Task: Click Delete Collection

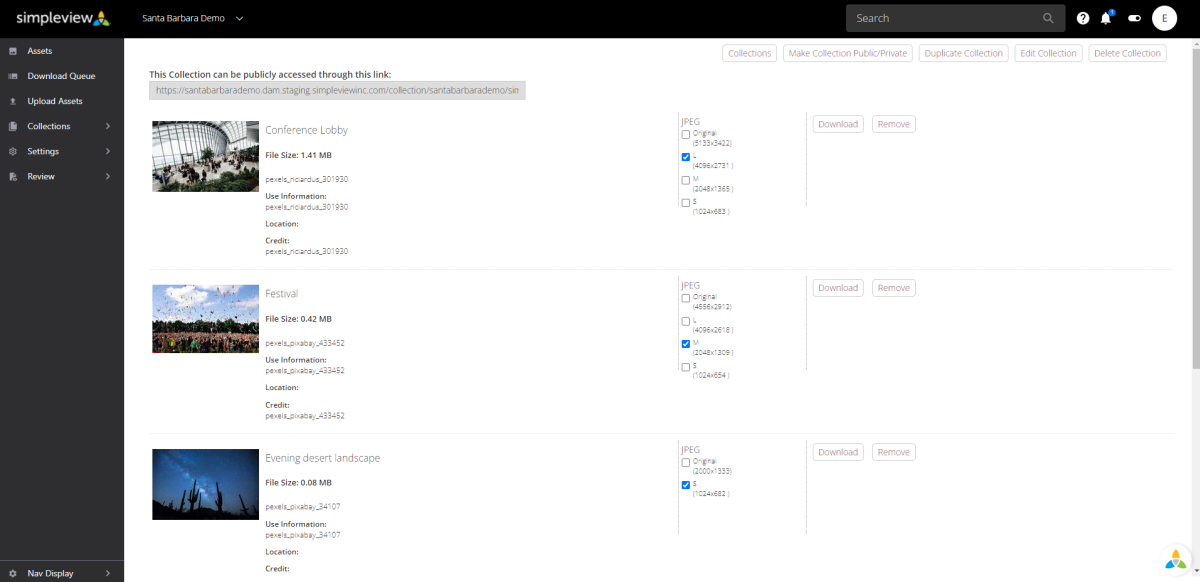Action: [x=1127, y=53]
